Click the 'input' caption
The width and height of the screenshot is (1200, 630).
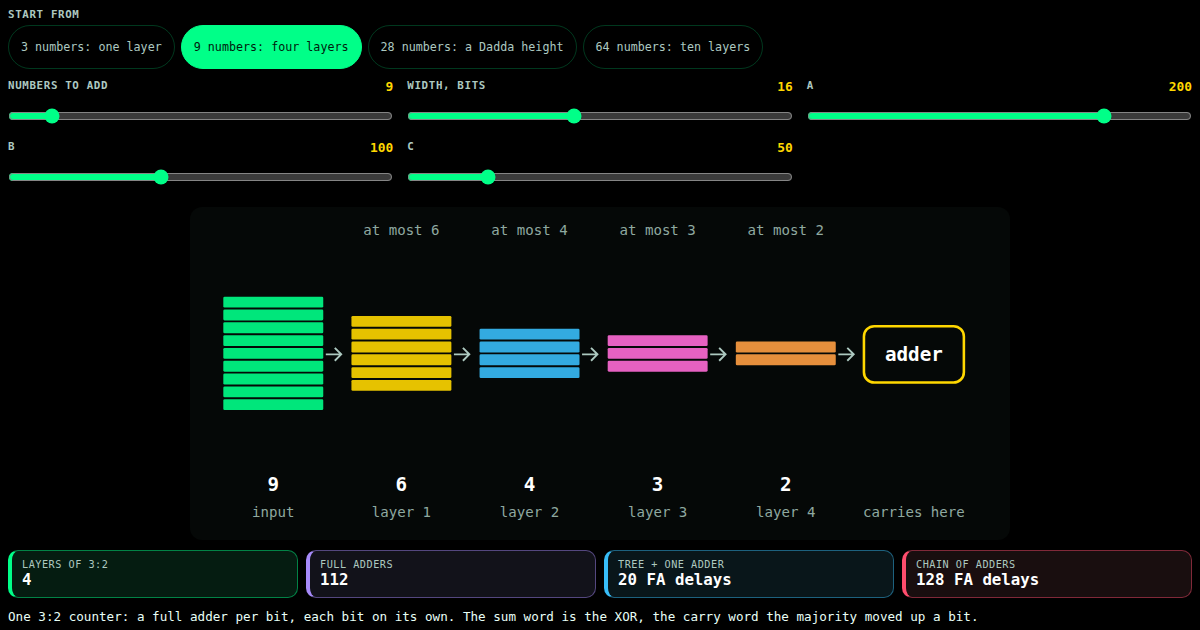(273, 512)
